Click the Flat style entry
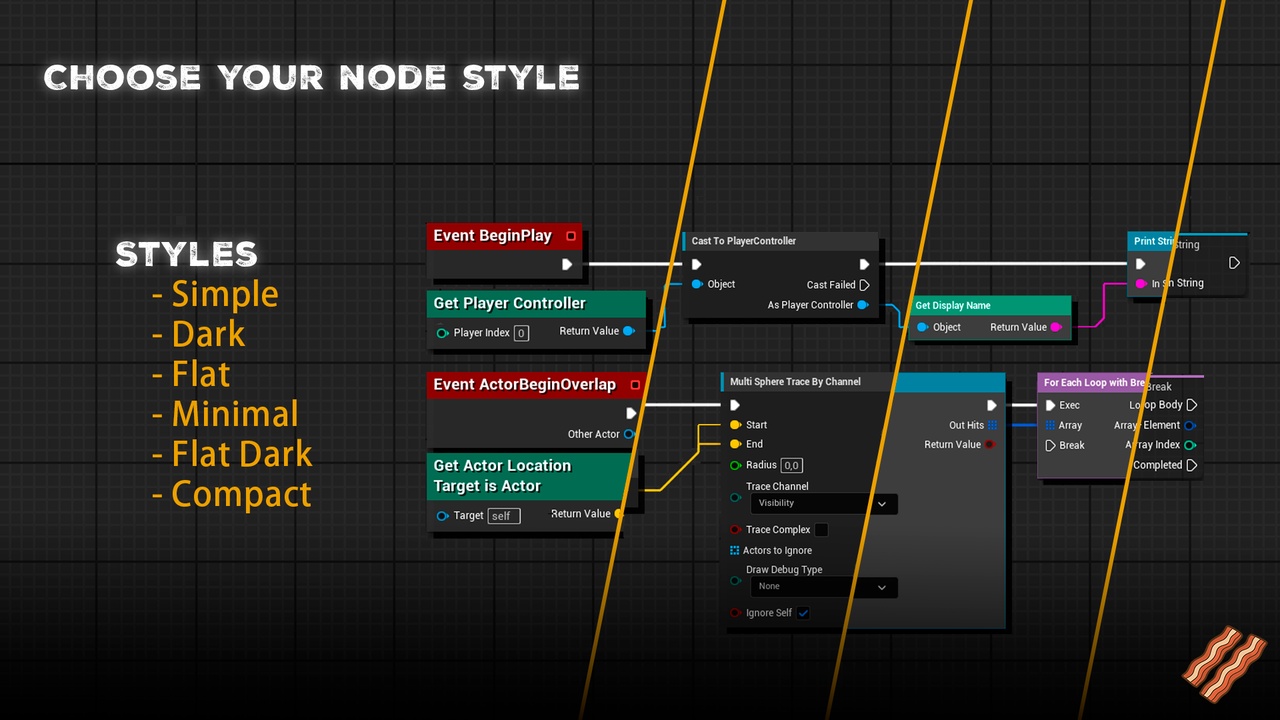Viewport: 1280px width, 720px height. coord(201,374)
